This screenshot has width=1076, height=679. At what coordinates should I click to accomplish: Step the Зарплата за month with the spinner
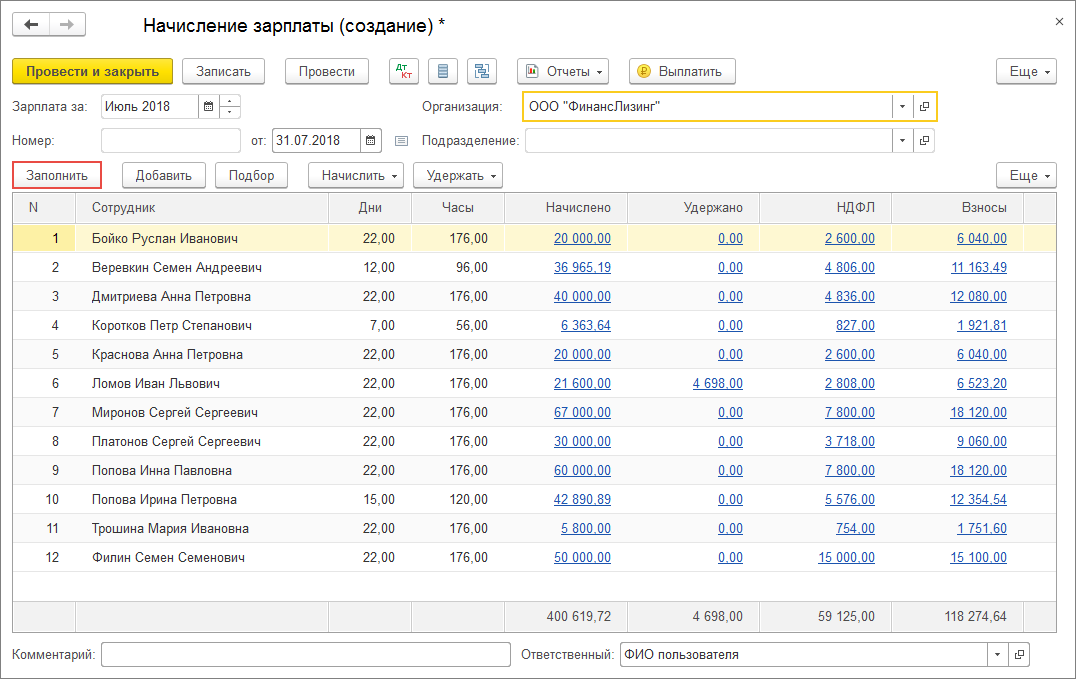point(230,106)
